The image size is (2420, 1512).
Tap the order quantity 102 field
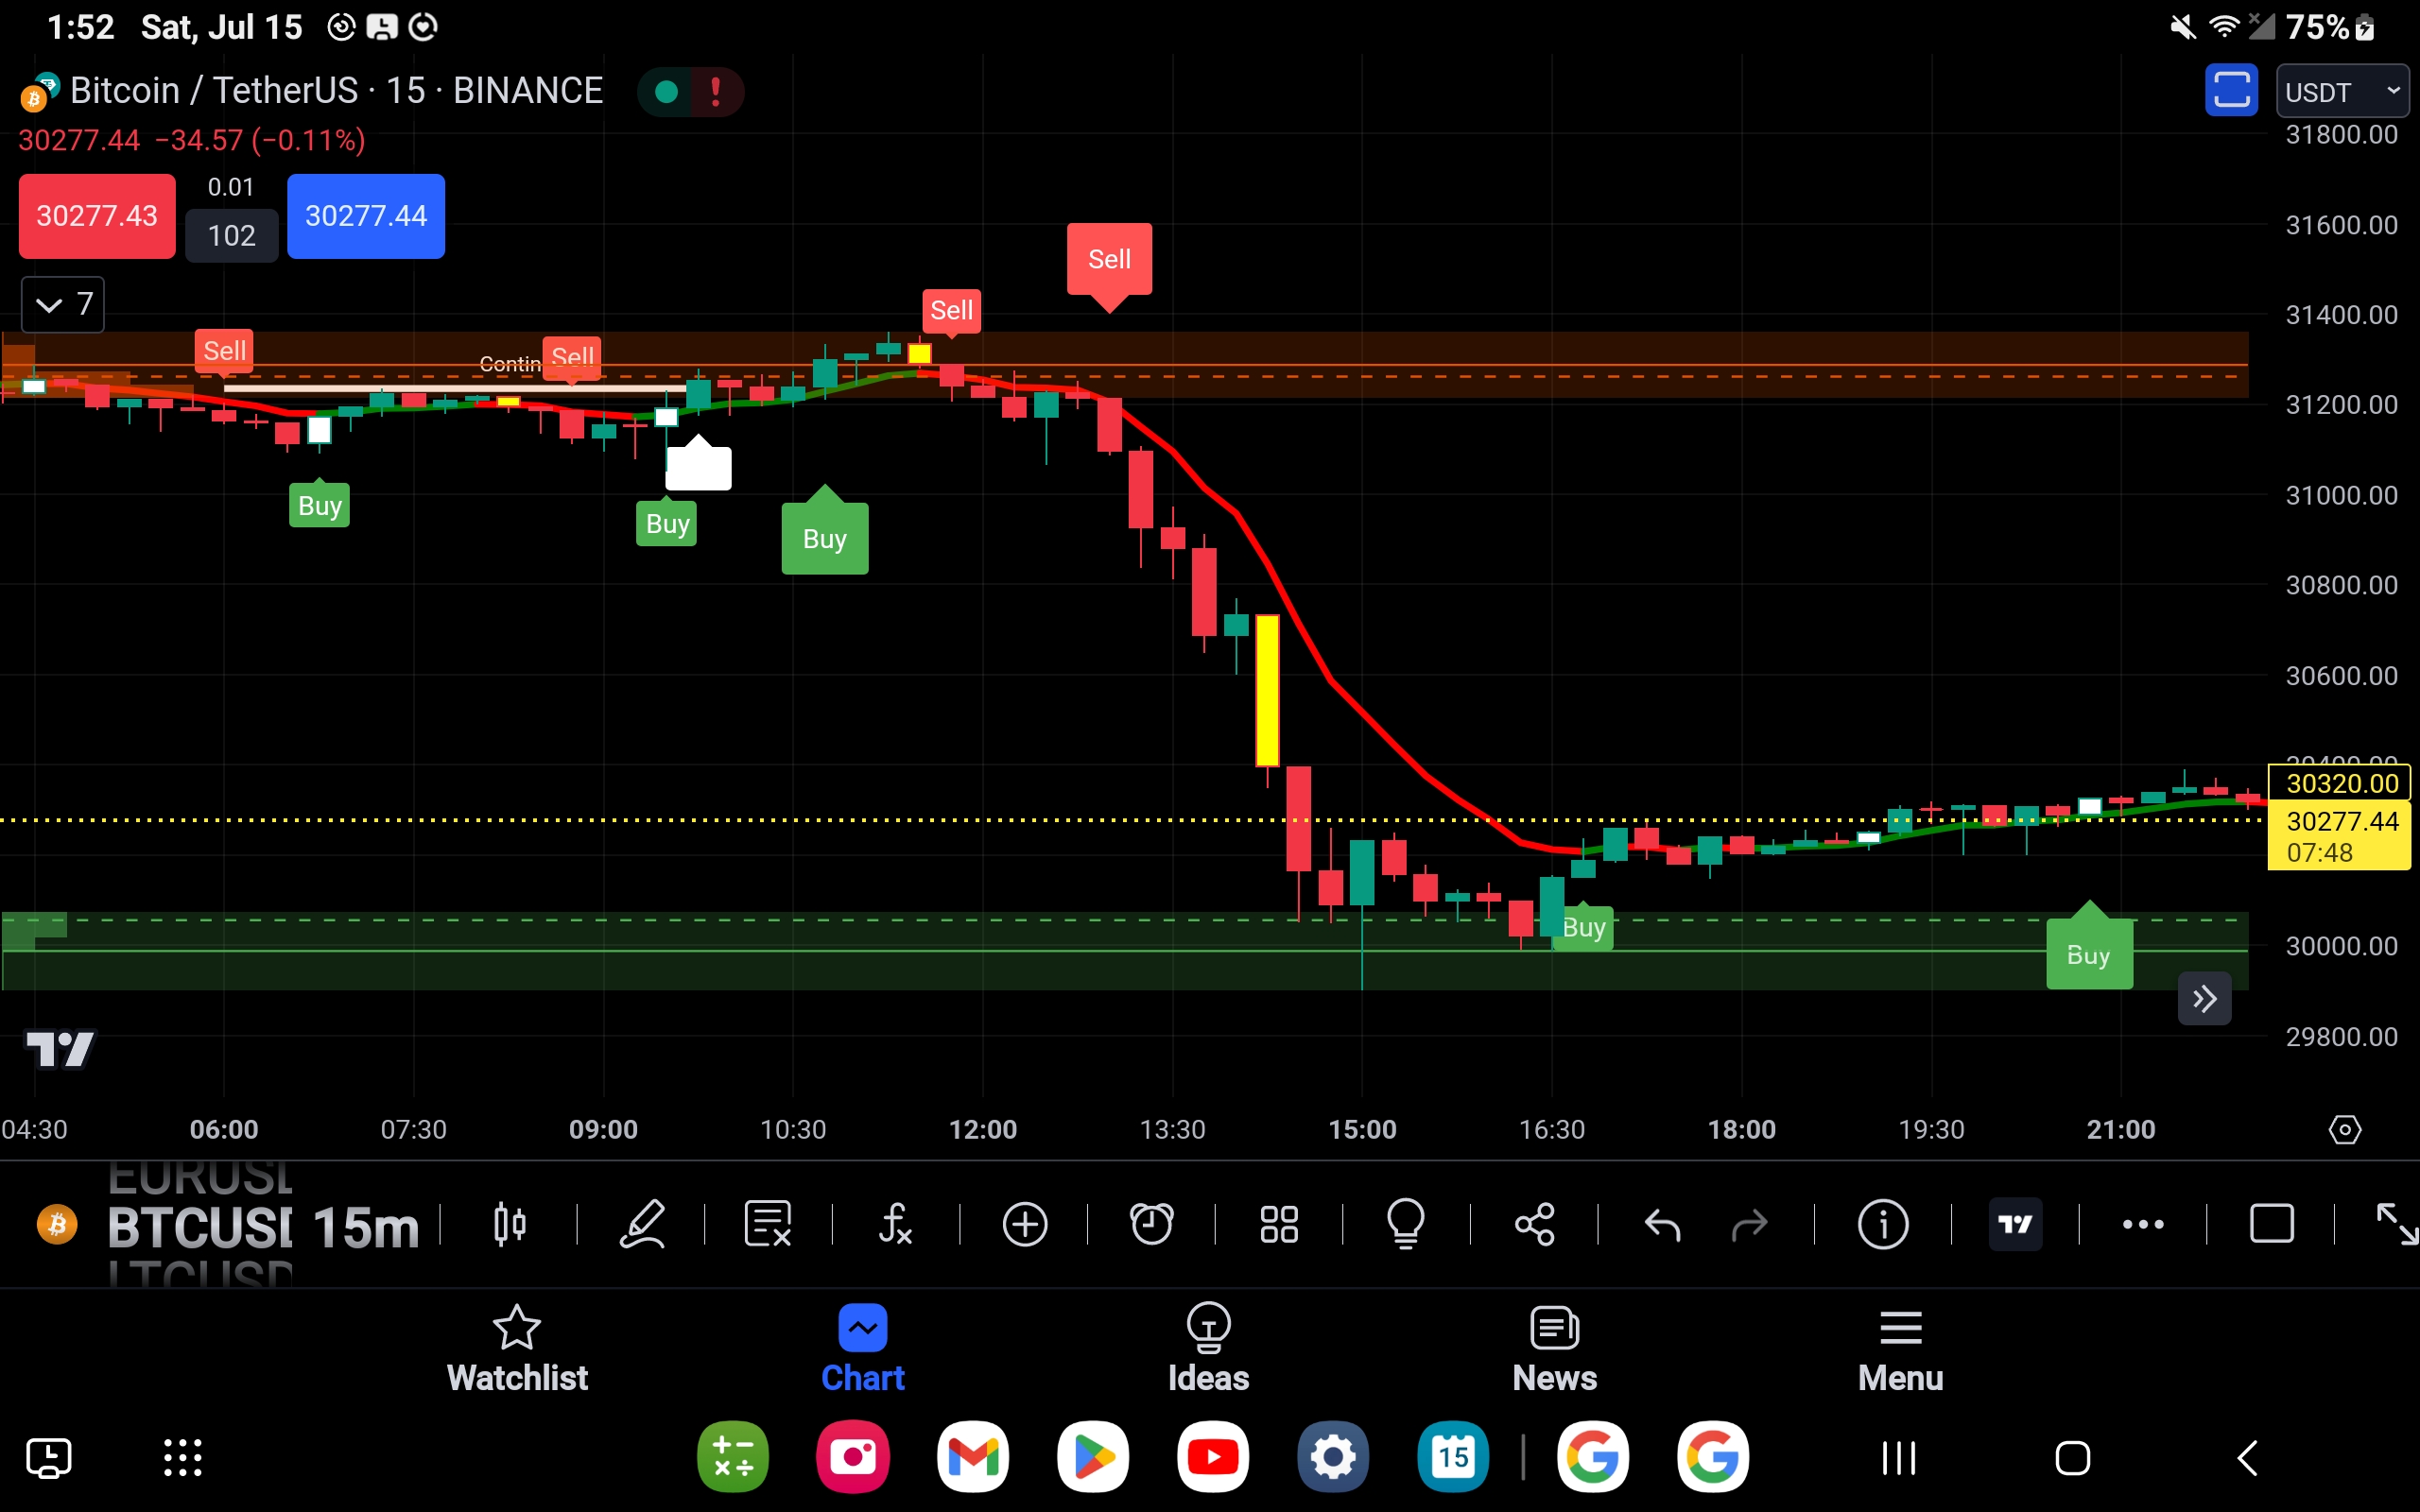coord(232,236)
